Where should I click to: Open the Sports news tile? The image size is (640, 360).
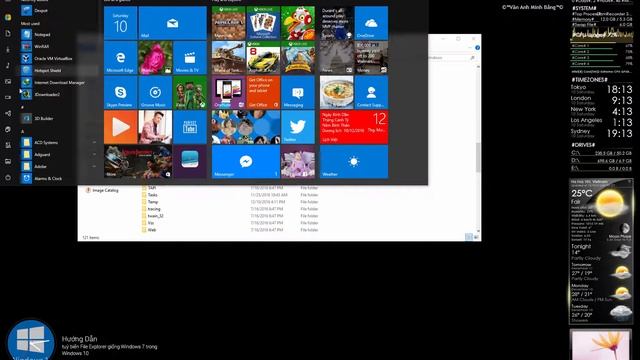(x=336, y=23)
